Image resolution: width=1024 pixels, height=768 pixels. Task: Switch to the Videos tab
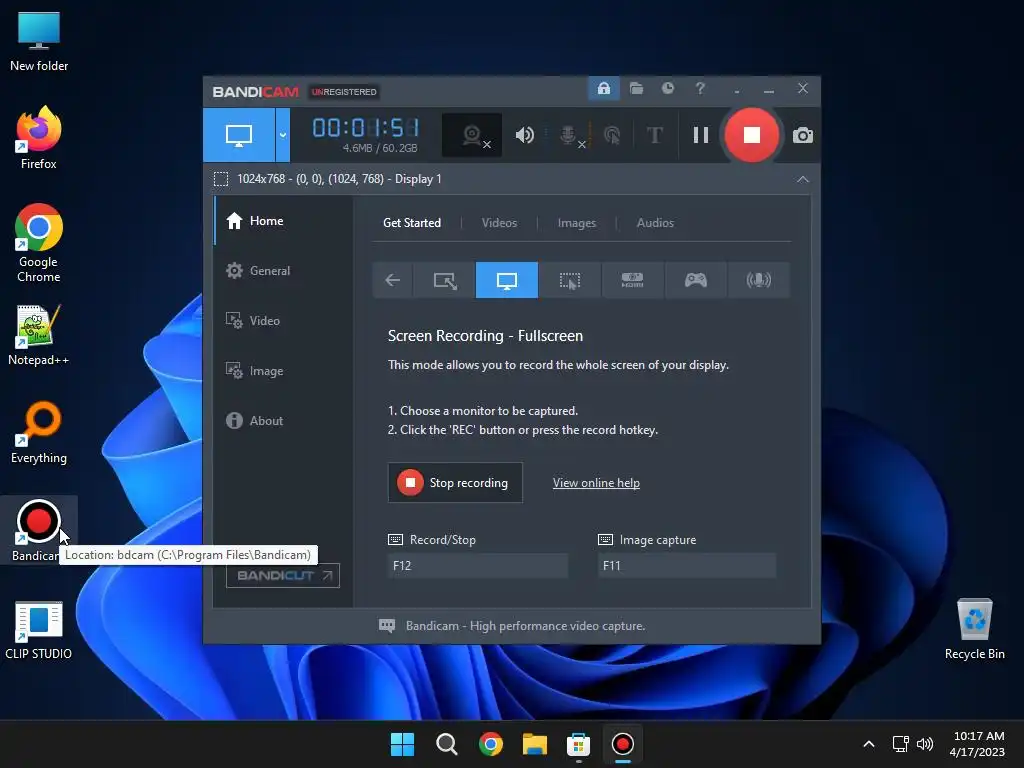[x=499, y=223]
